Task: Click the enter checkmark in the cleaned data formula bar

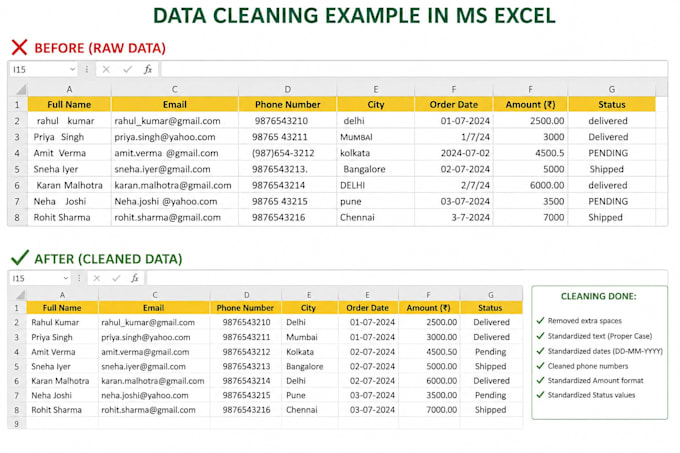Action: [x=116, y=278]
